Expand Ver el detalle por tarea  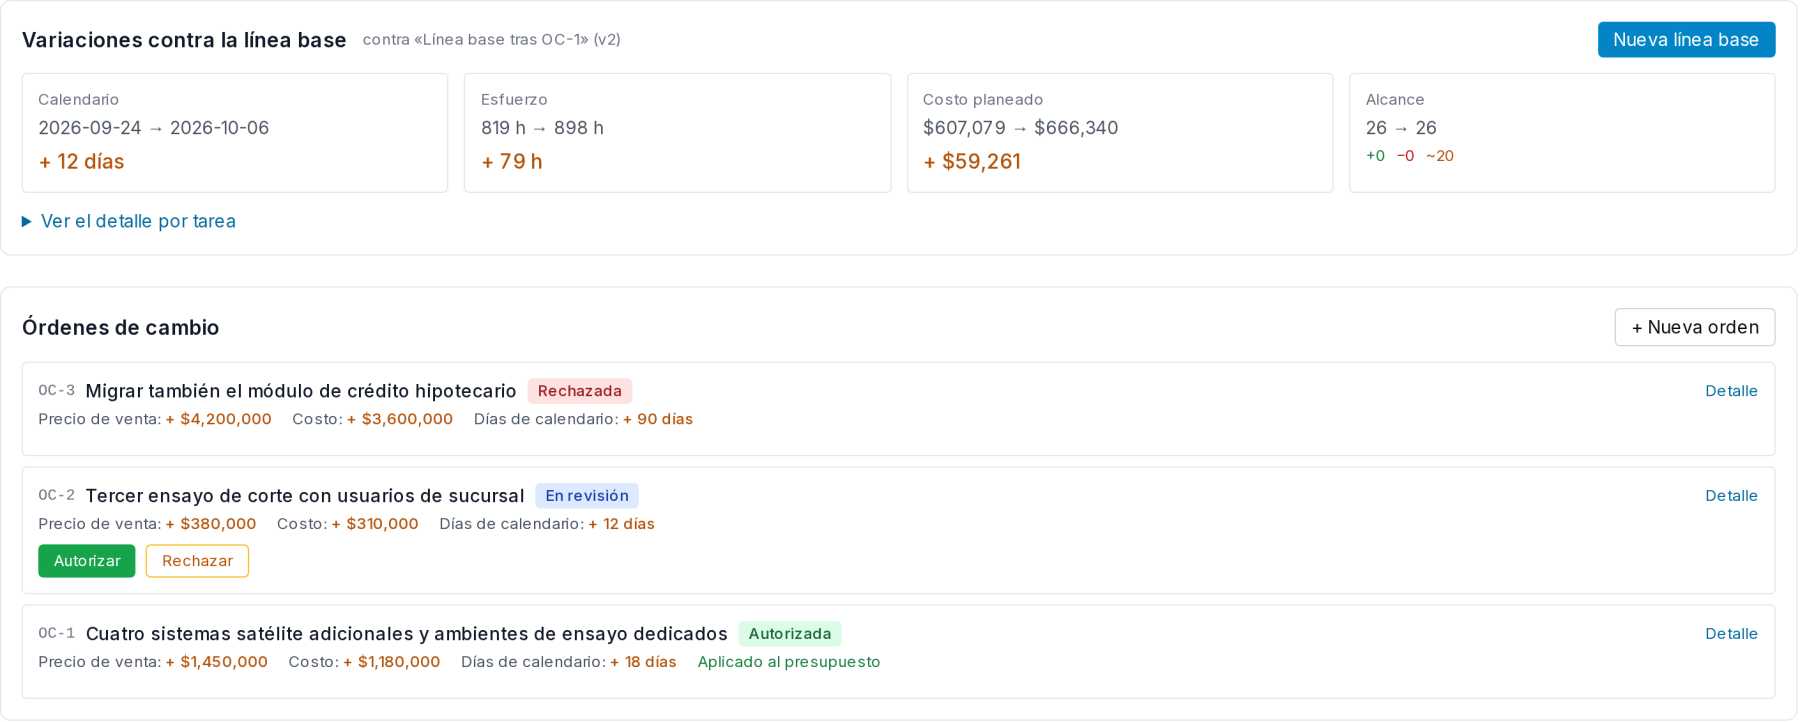tap(129, 221)
